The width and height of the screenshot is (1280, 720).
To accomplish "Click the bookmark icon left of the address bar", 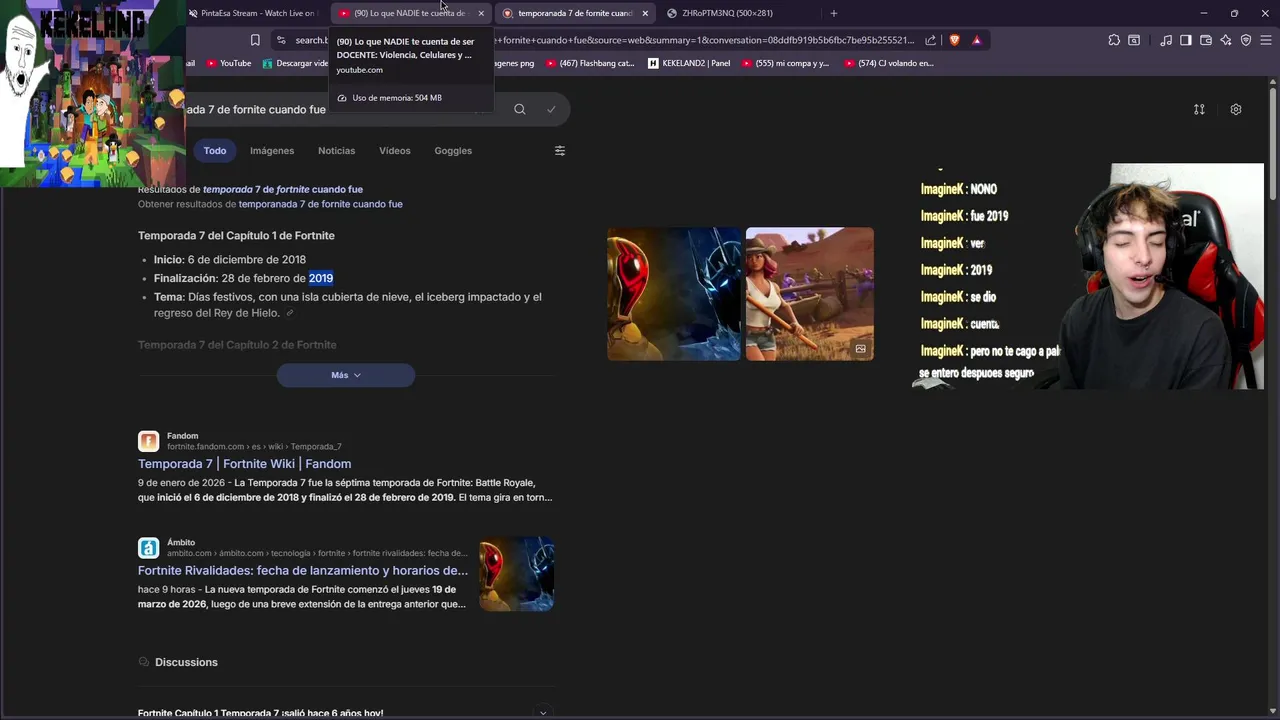I will pyautogui.click(x=255, y=40).
